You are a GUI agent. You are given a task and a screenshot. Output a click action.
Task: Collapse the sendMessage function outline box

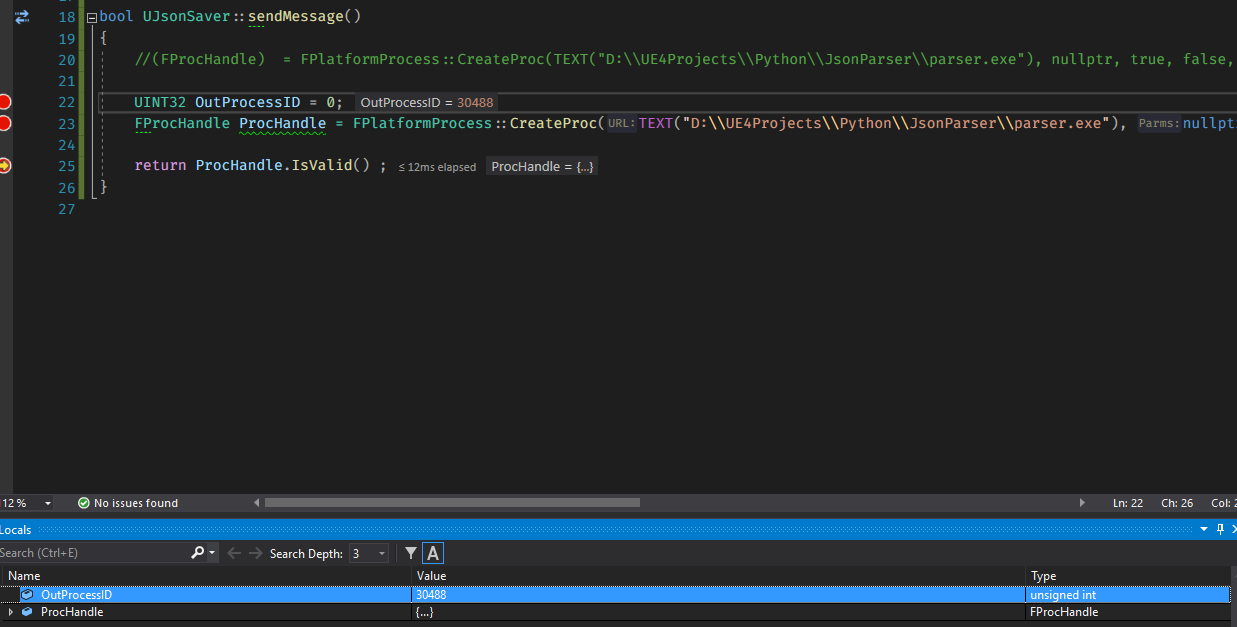[x=92, y=18]
